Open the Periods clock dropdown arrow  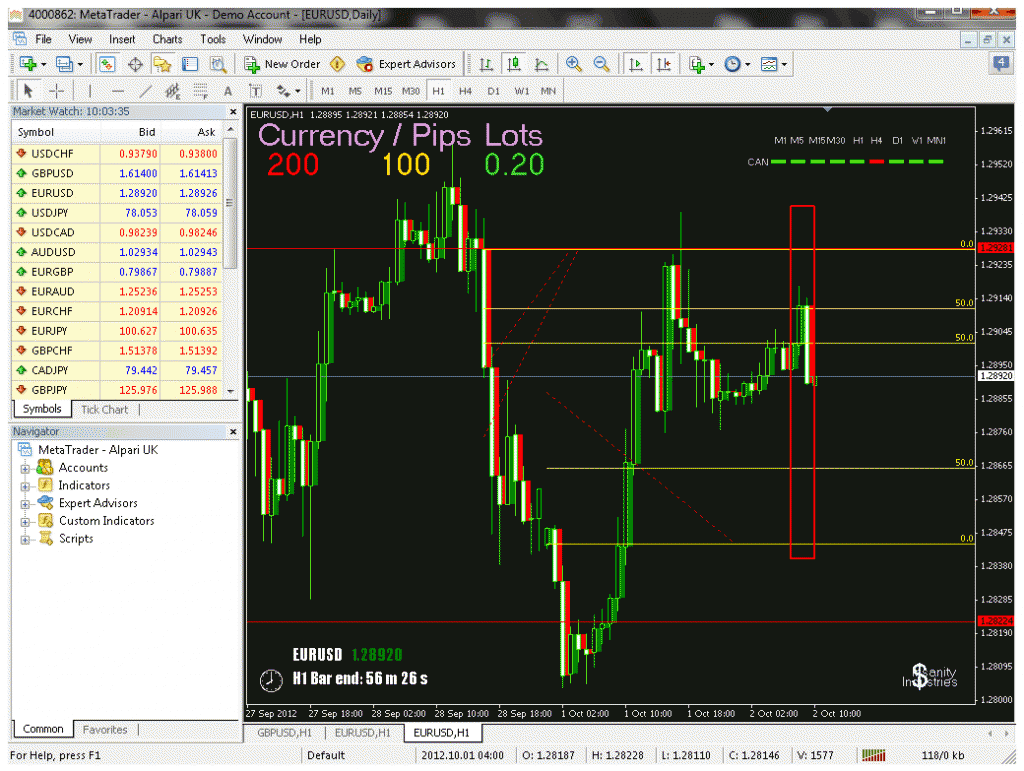click(748, 65)
